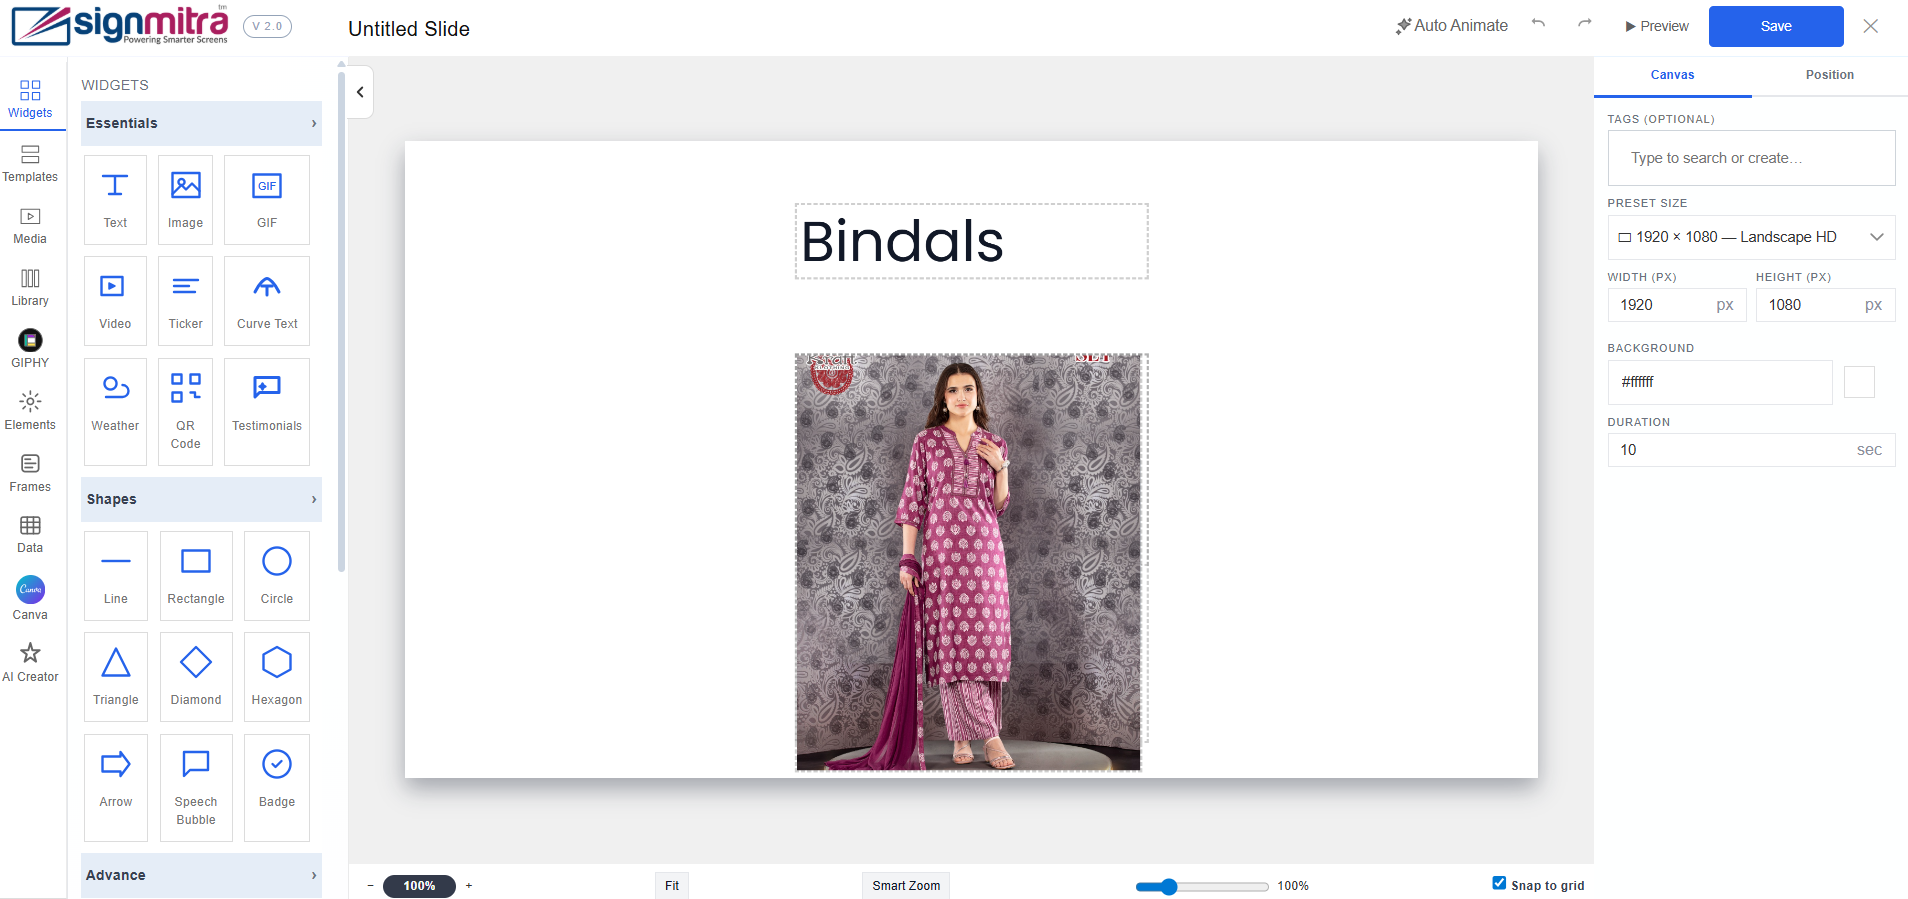Screen dimensions: 1908x899
Task: Click the Width input field
Action: point(1677,305)
